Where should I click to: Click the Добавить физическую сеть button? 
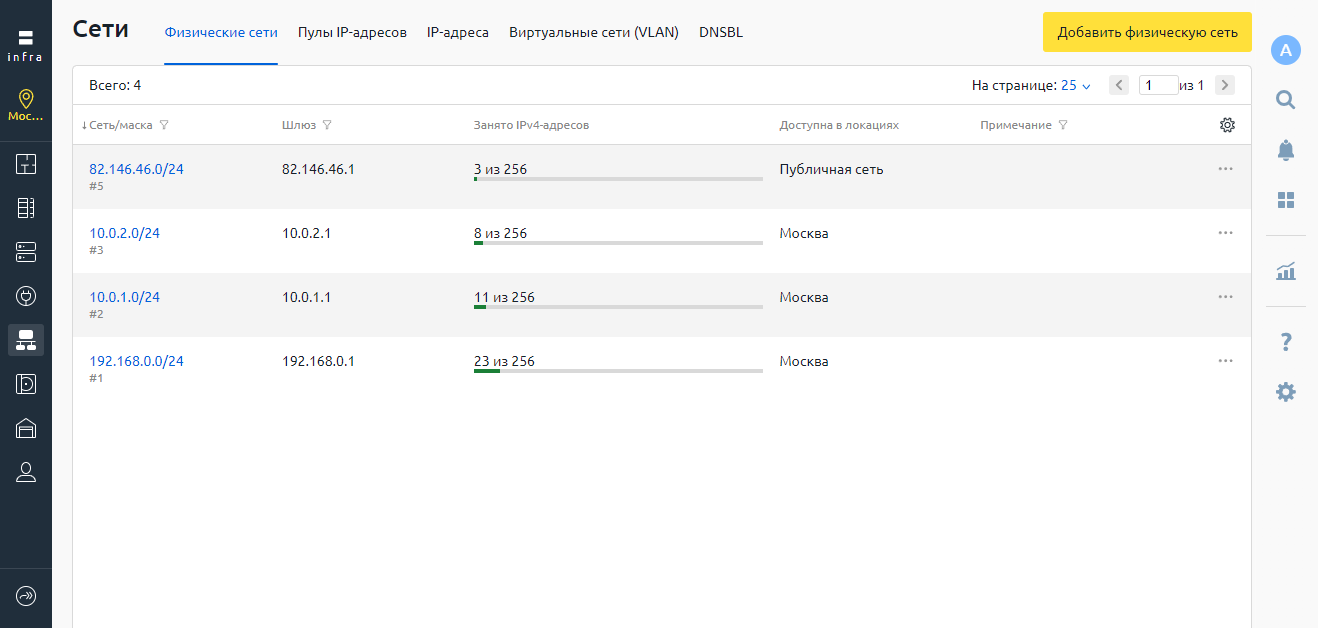[1147, 32]
